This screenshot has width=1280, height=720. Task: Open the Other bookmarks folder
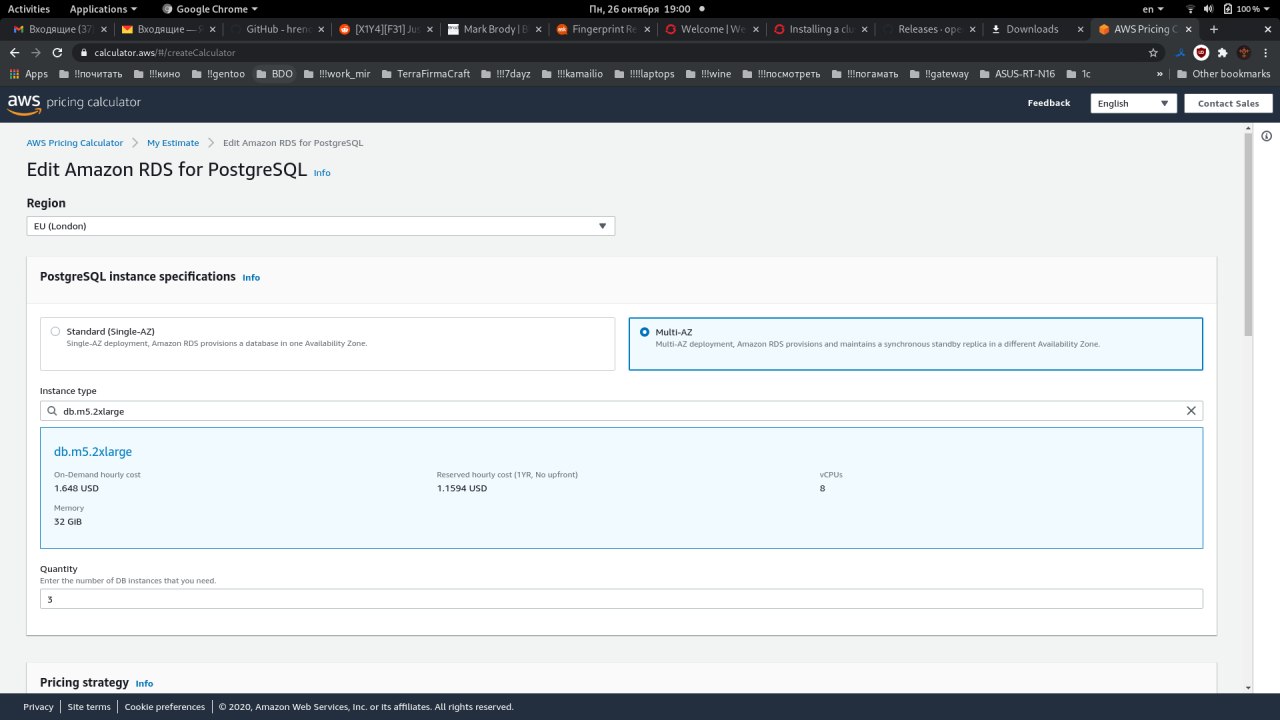coord(1223,74)
